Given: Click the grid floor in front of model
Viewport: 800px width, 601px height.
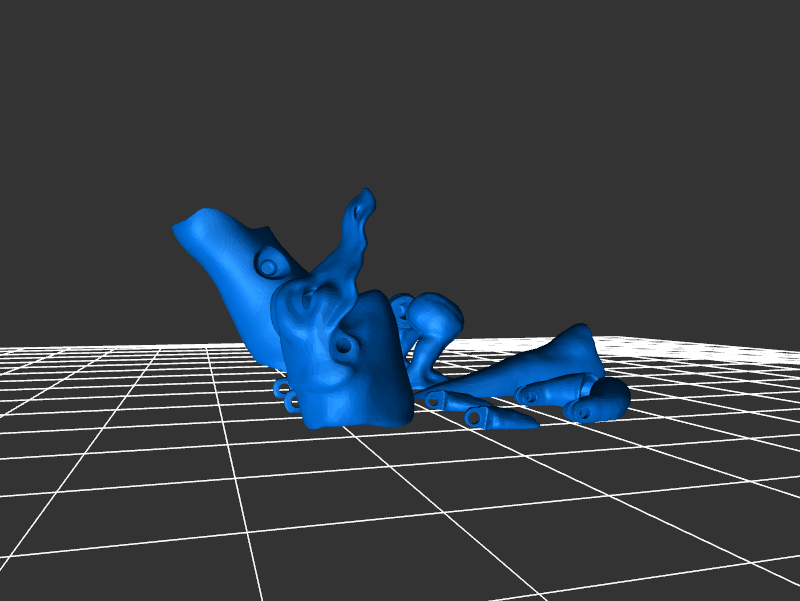Looking at the screenshot, I should 400,500.
